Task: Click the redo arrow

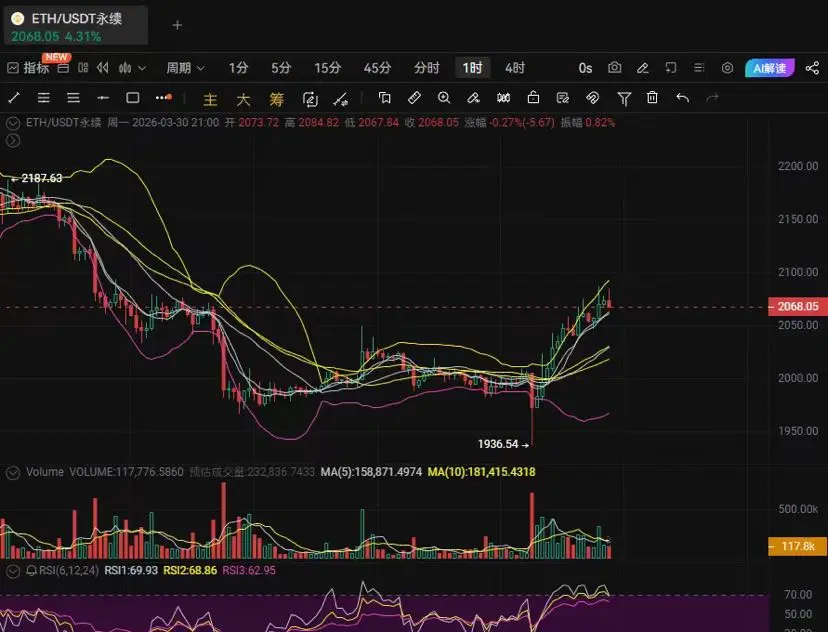Action: pyautogui.click(x=712, y=98)
